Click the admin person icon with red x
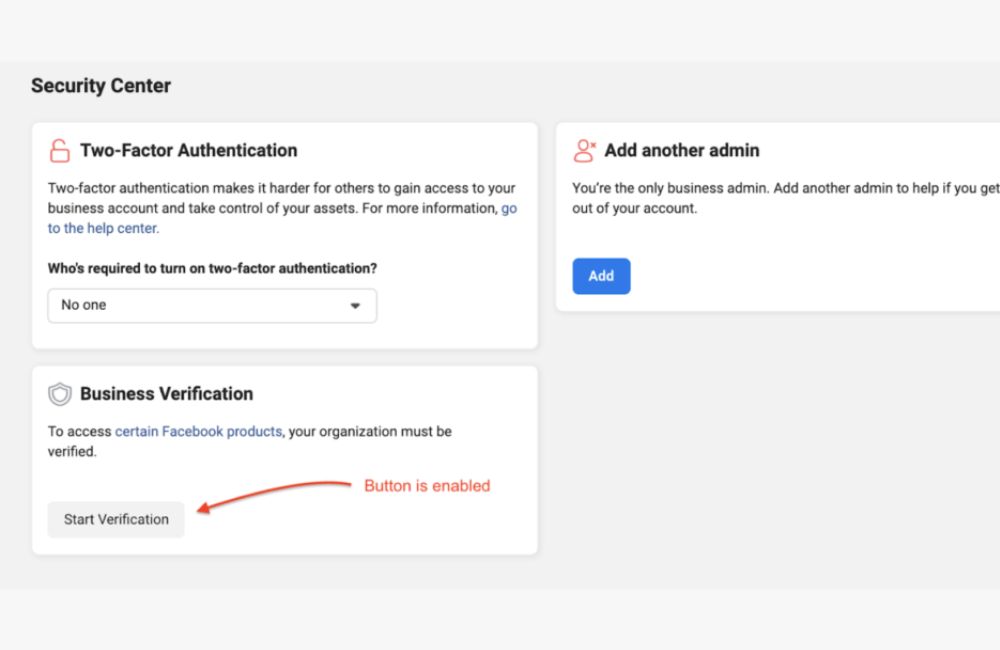Screen dimensions: 1000x650 pyautogui.click(x=585, y=150)
